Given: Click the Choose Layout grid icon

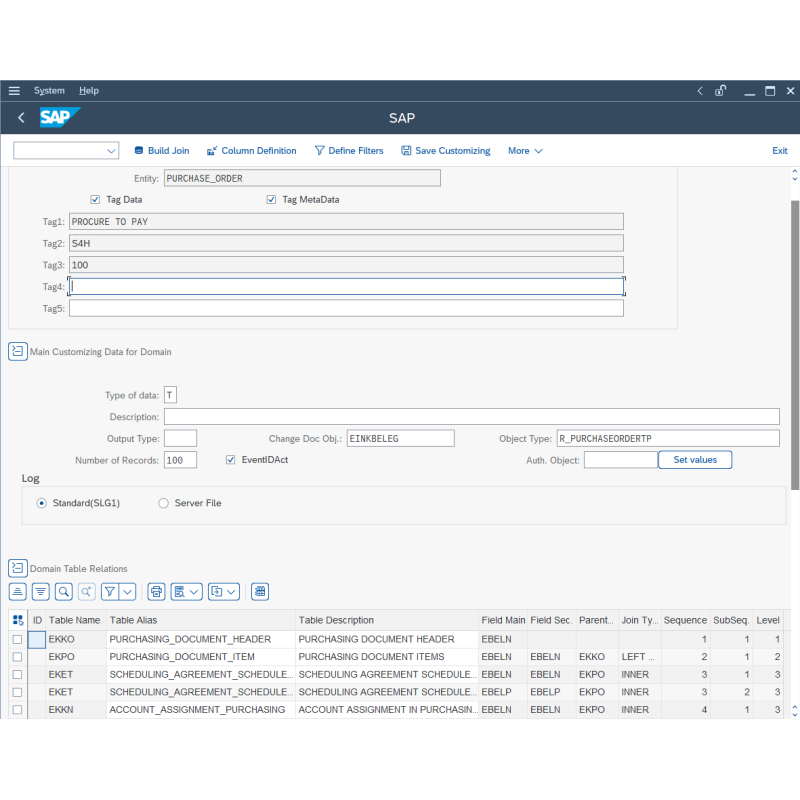Looking at the screenshot, I should click(260, 592).
